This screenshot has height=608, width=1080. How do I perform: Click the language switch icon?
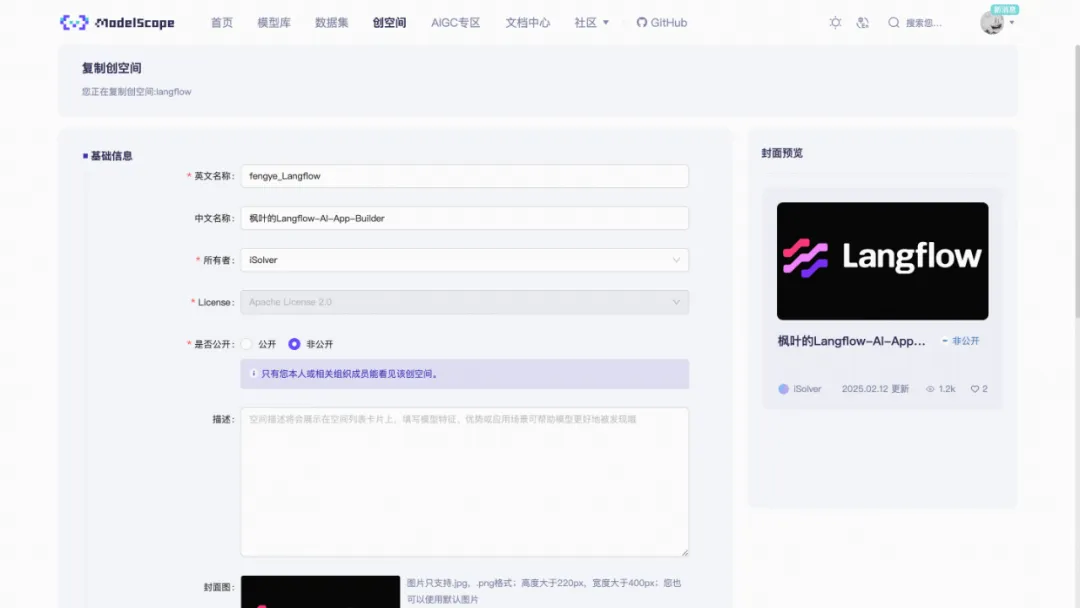coord(862,22)
